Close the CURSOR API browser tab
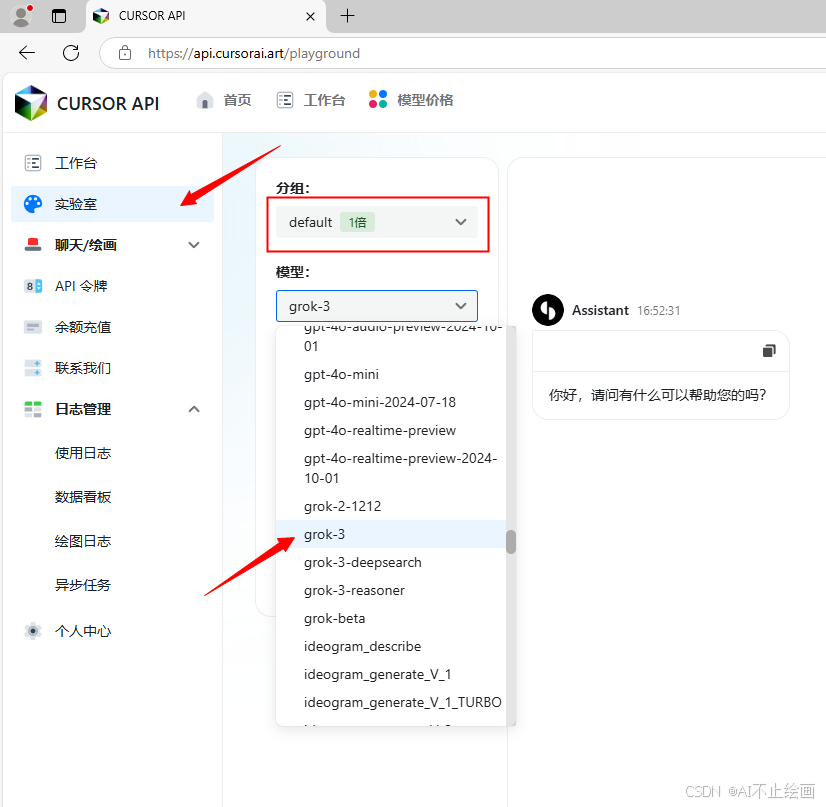The height and width of the screenshot is (807, 826). (310, 16)
